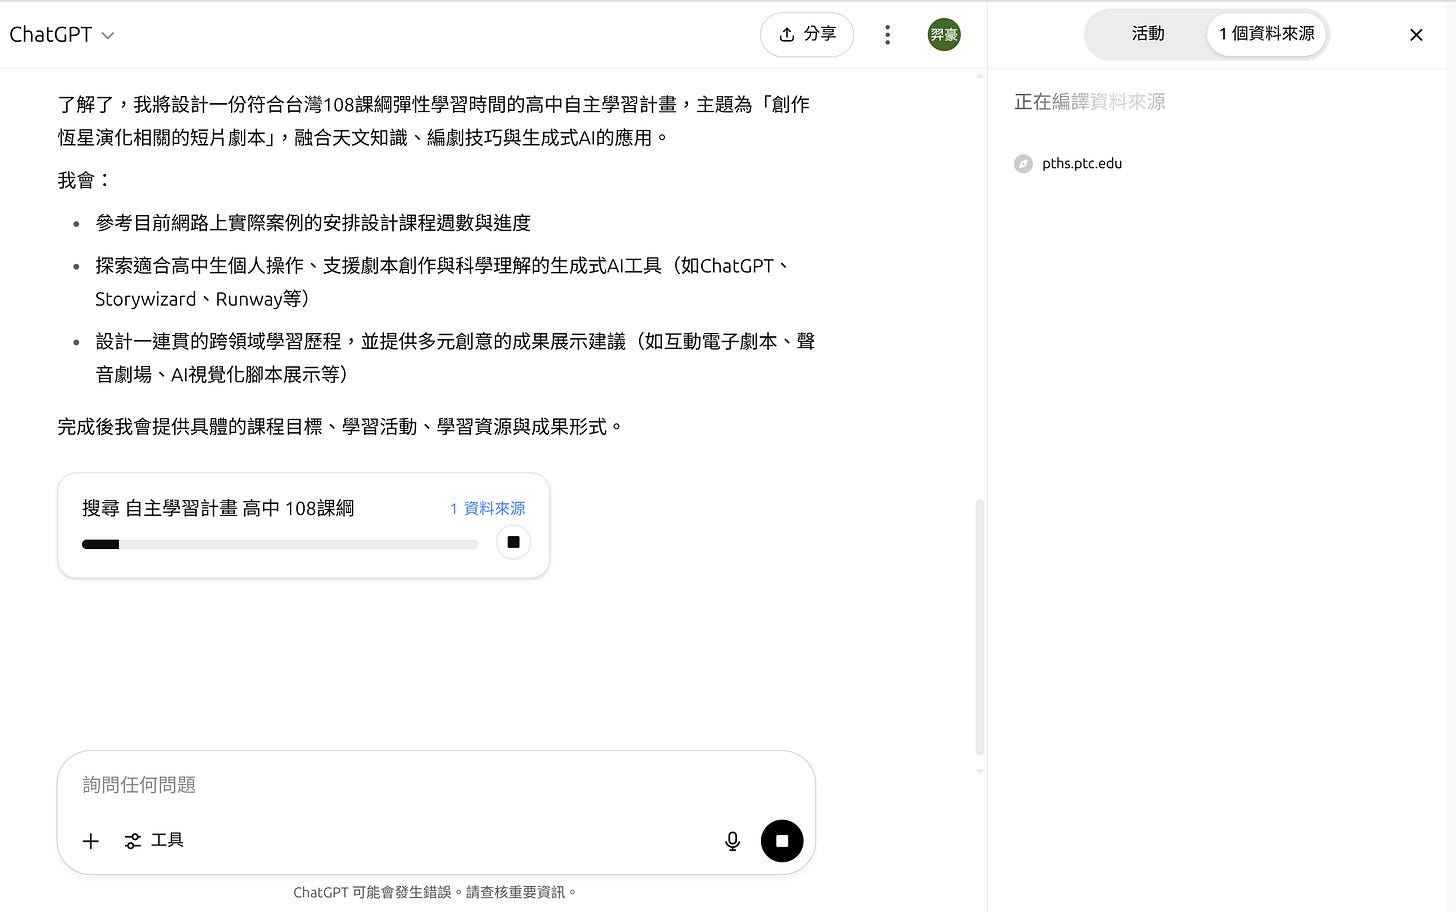Viewport: 1456px width, 912px height.
Task: Stop the research via card stop button
Action: coord(513,542)
